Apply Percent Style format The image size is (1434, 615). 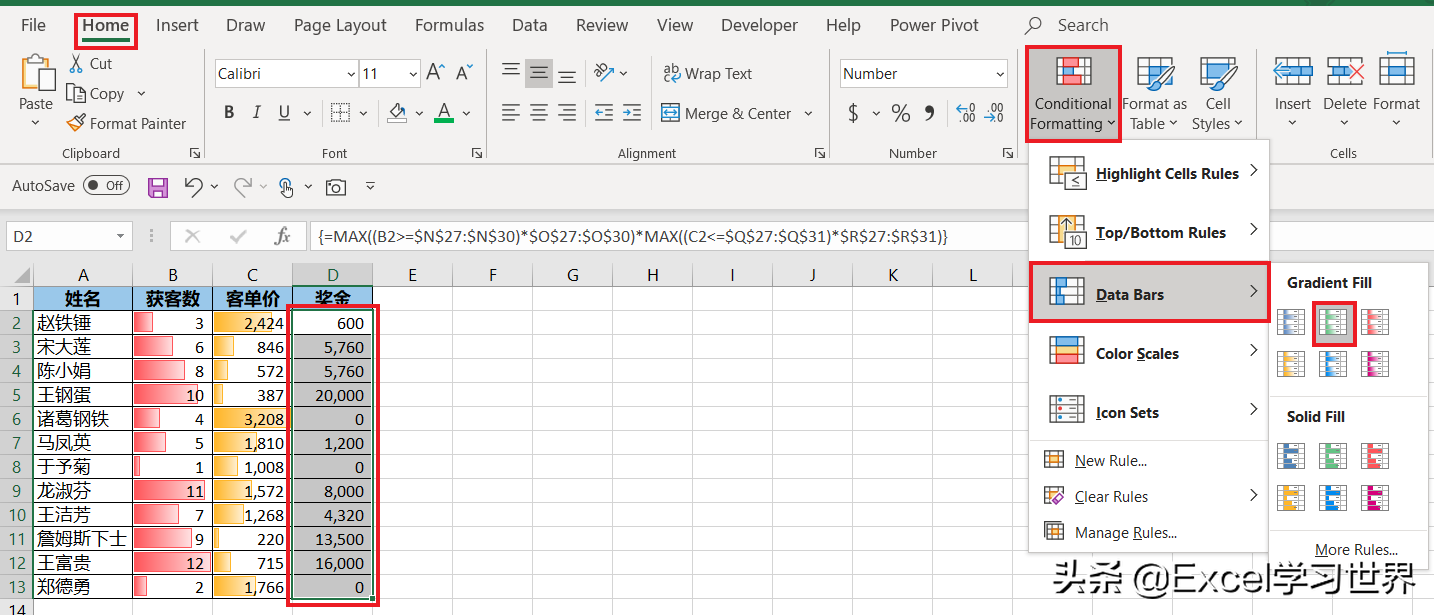coord(901,113)
